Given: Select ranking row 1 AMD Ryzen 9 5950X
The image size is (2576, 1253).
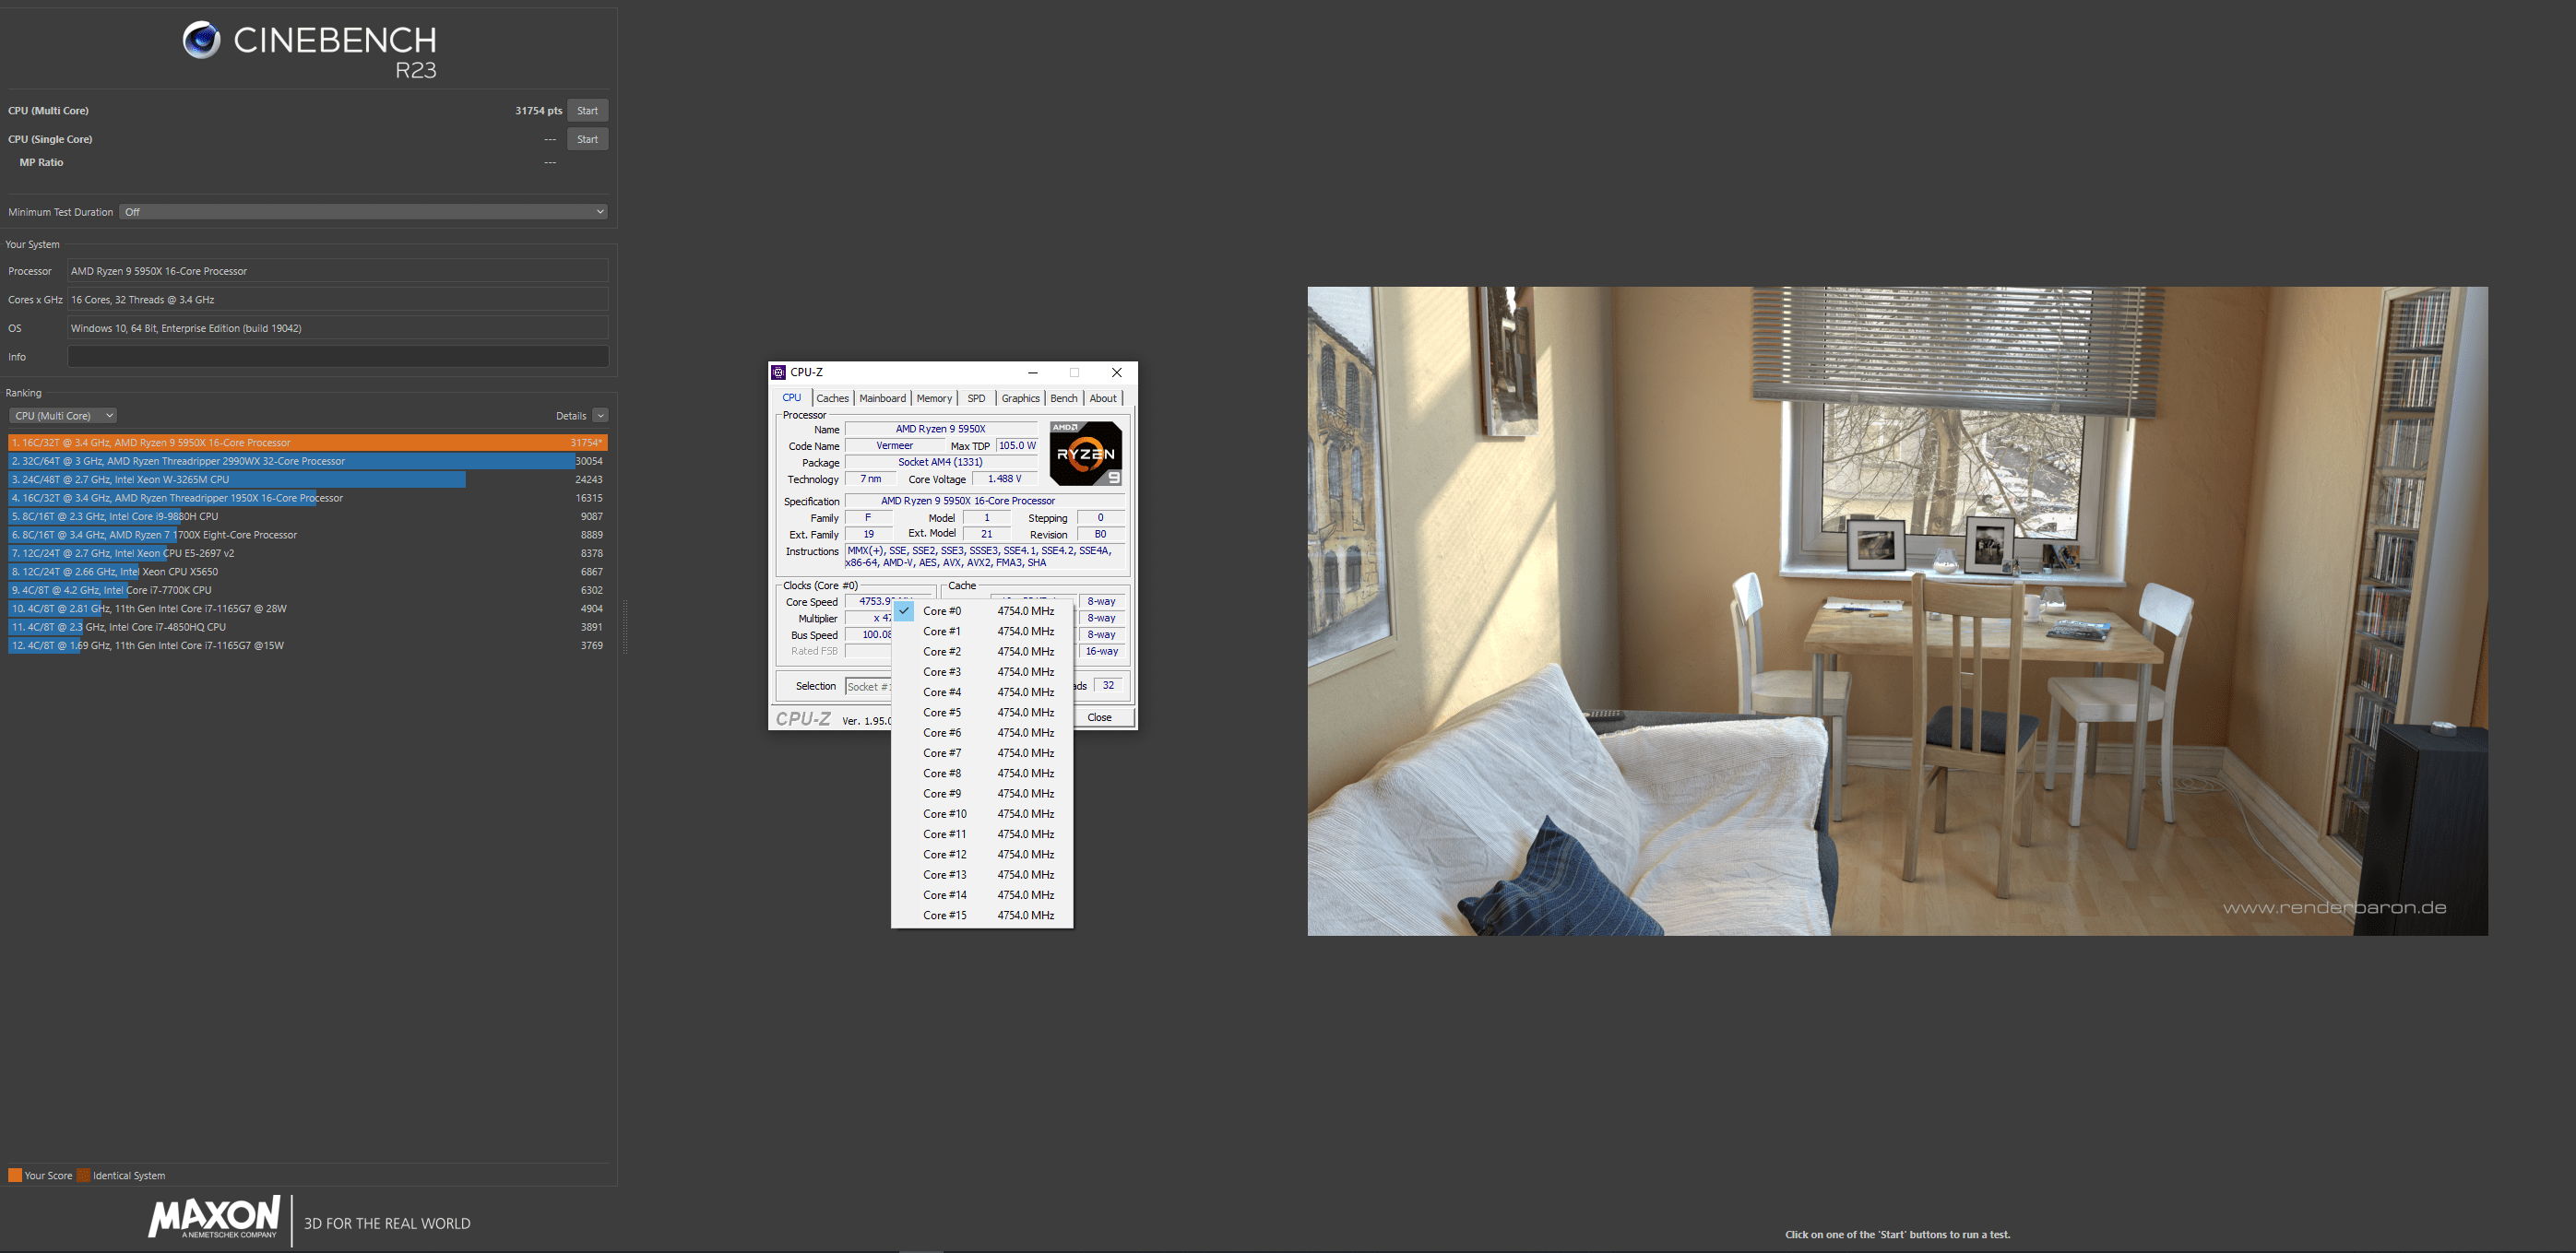Looking at the screenshot, I should [x=308, y=442].
